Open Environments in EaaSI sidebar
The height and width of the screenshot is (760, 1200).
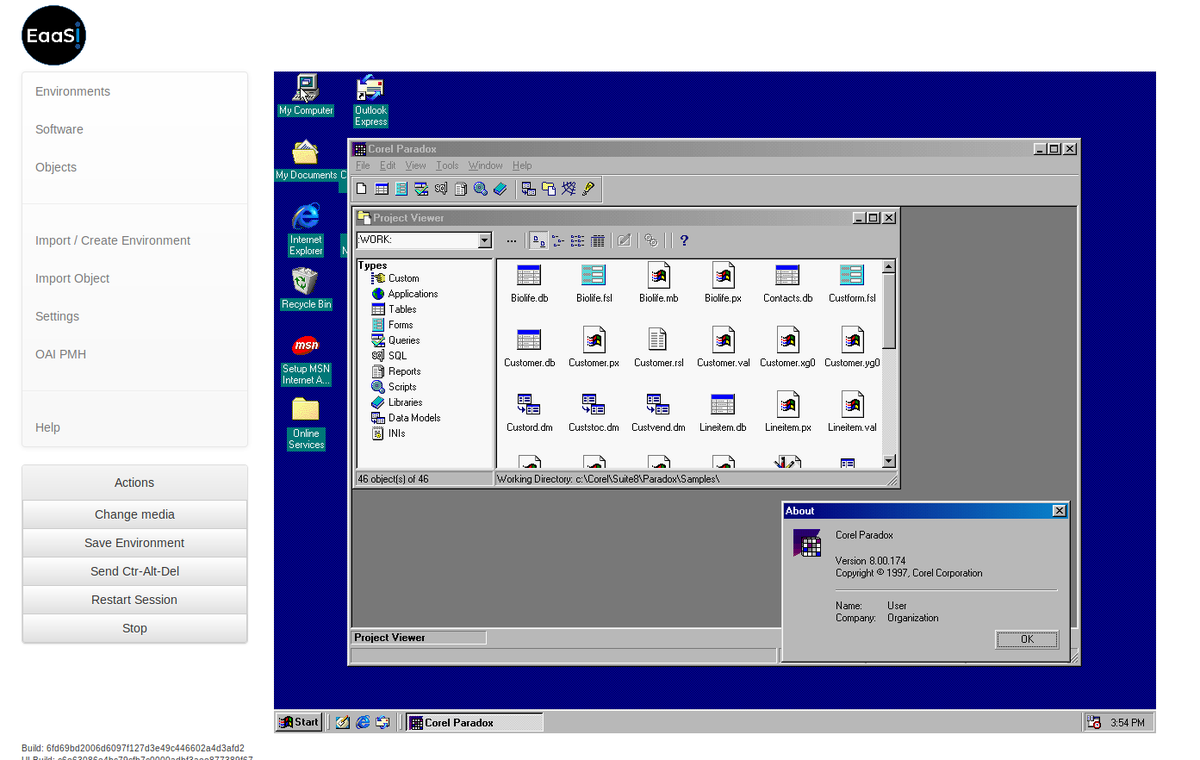pos(73,91)
